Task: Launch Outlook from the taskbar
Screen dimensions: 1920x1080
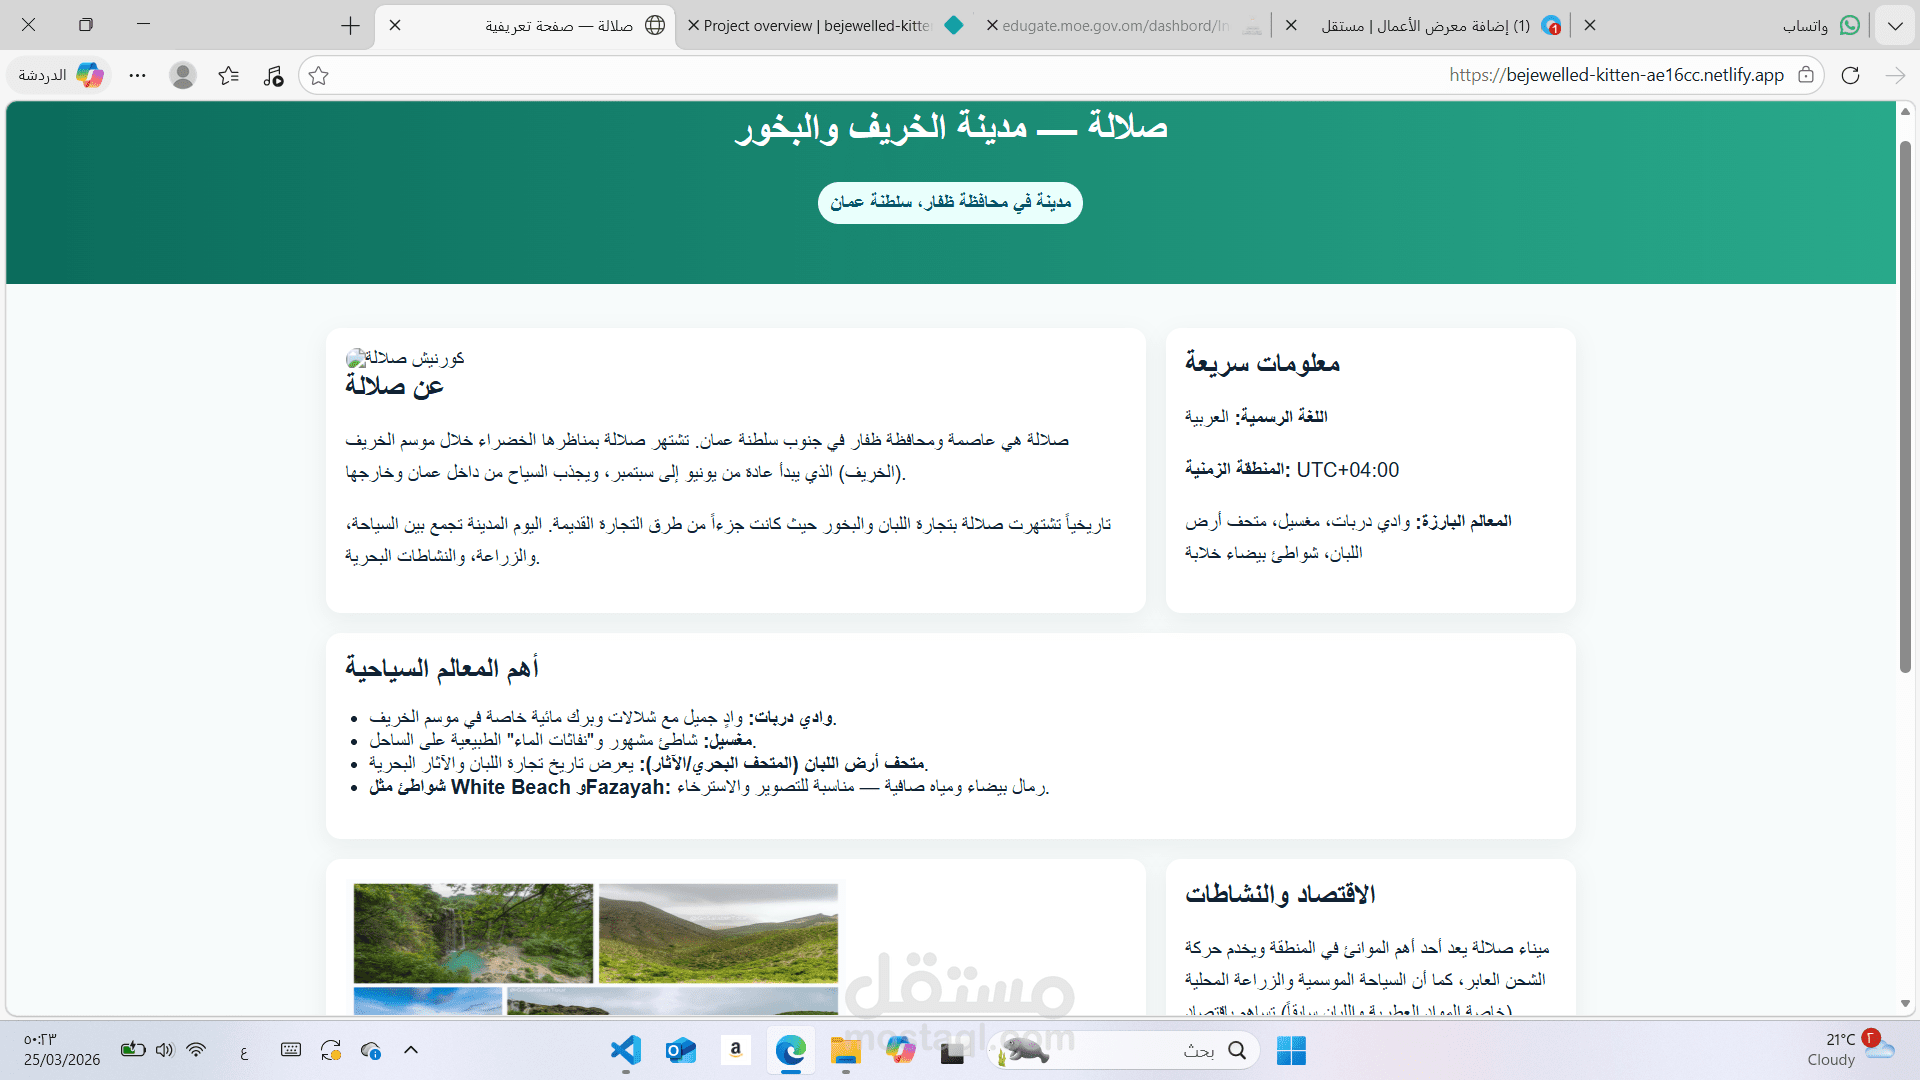Action: click(680, 1050)
